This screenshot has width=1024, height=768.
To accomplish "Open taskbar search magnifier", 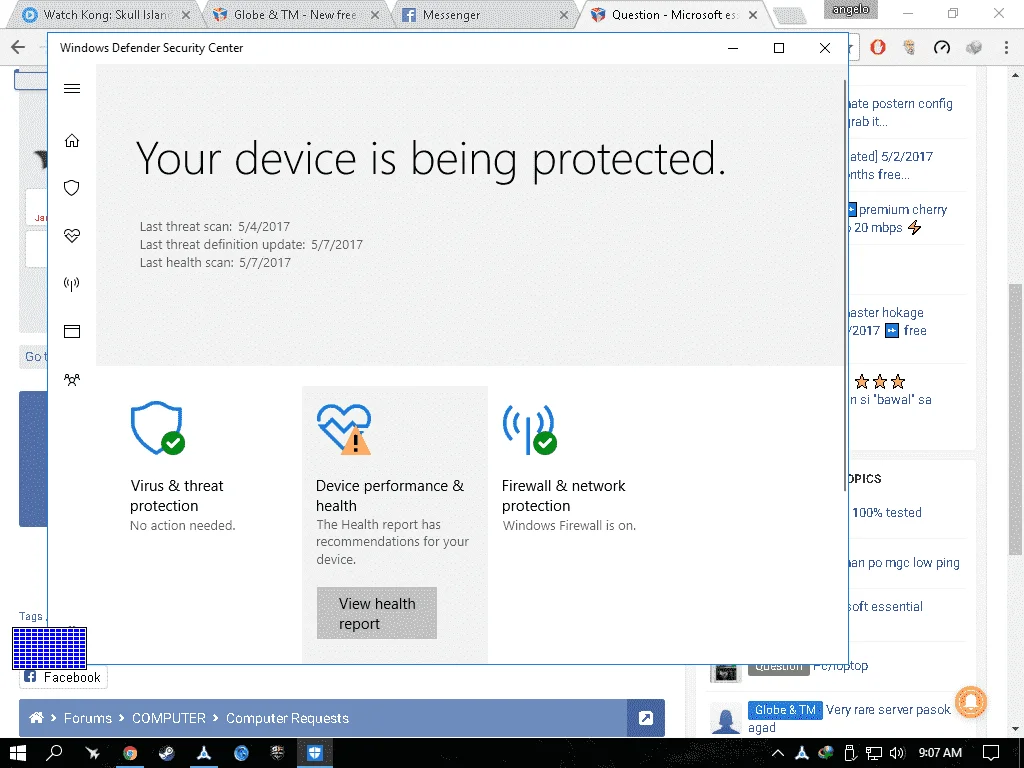I will pos(54,753).
